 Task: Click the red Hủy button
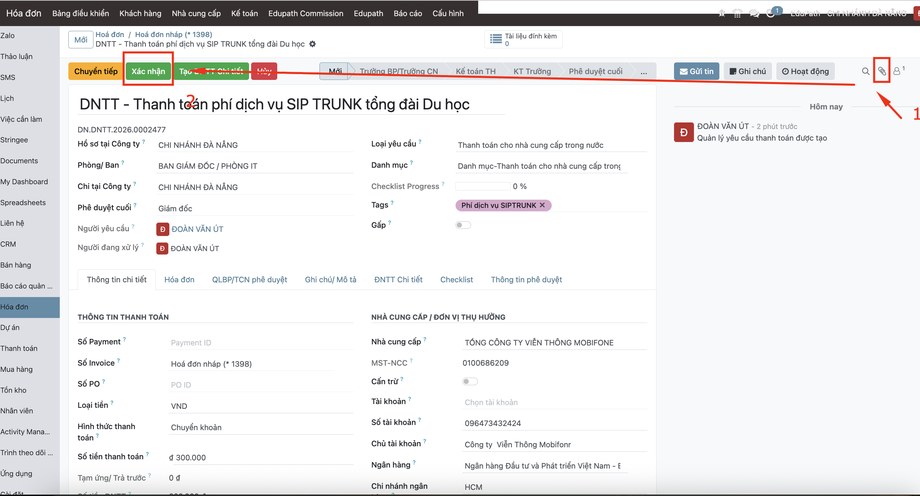coord(264,72)
